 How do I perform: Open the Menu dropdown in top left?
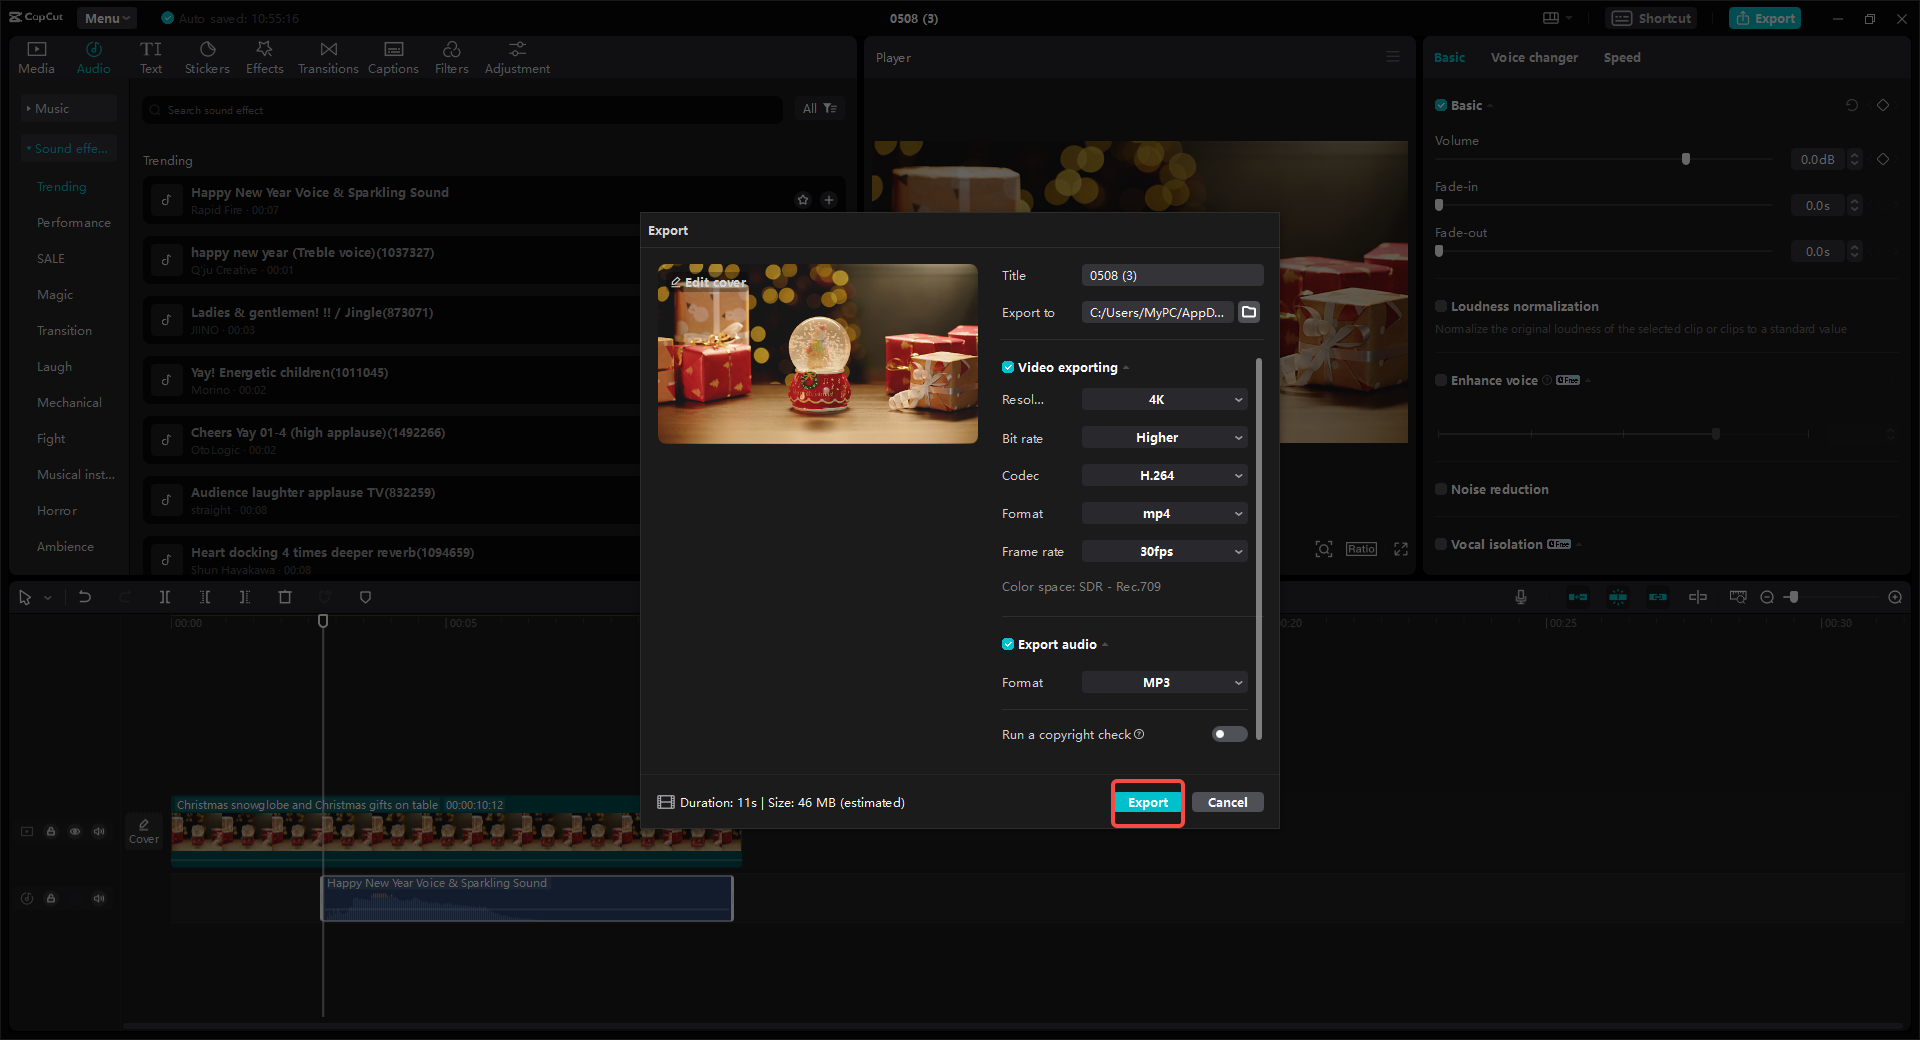[x=106, y=17]
